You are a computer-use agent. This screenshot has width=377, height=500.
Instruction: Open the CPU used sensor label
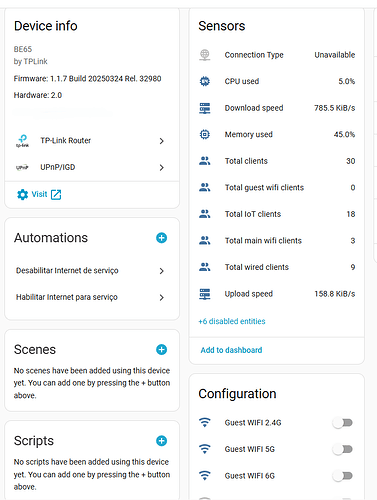click(242, 81)
